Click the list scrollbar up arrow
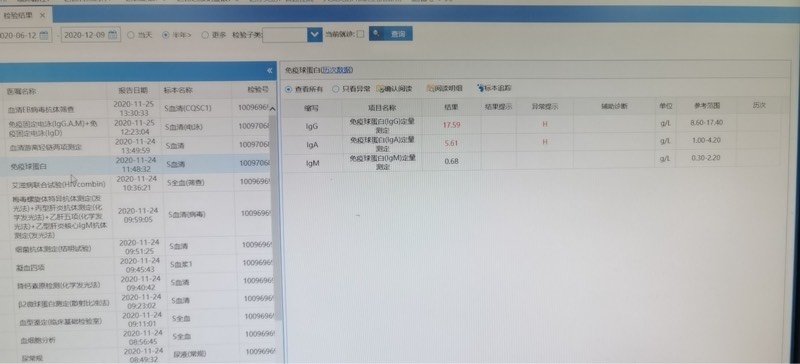This screenshot has height=364, width=800. 272,108
